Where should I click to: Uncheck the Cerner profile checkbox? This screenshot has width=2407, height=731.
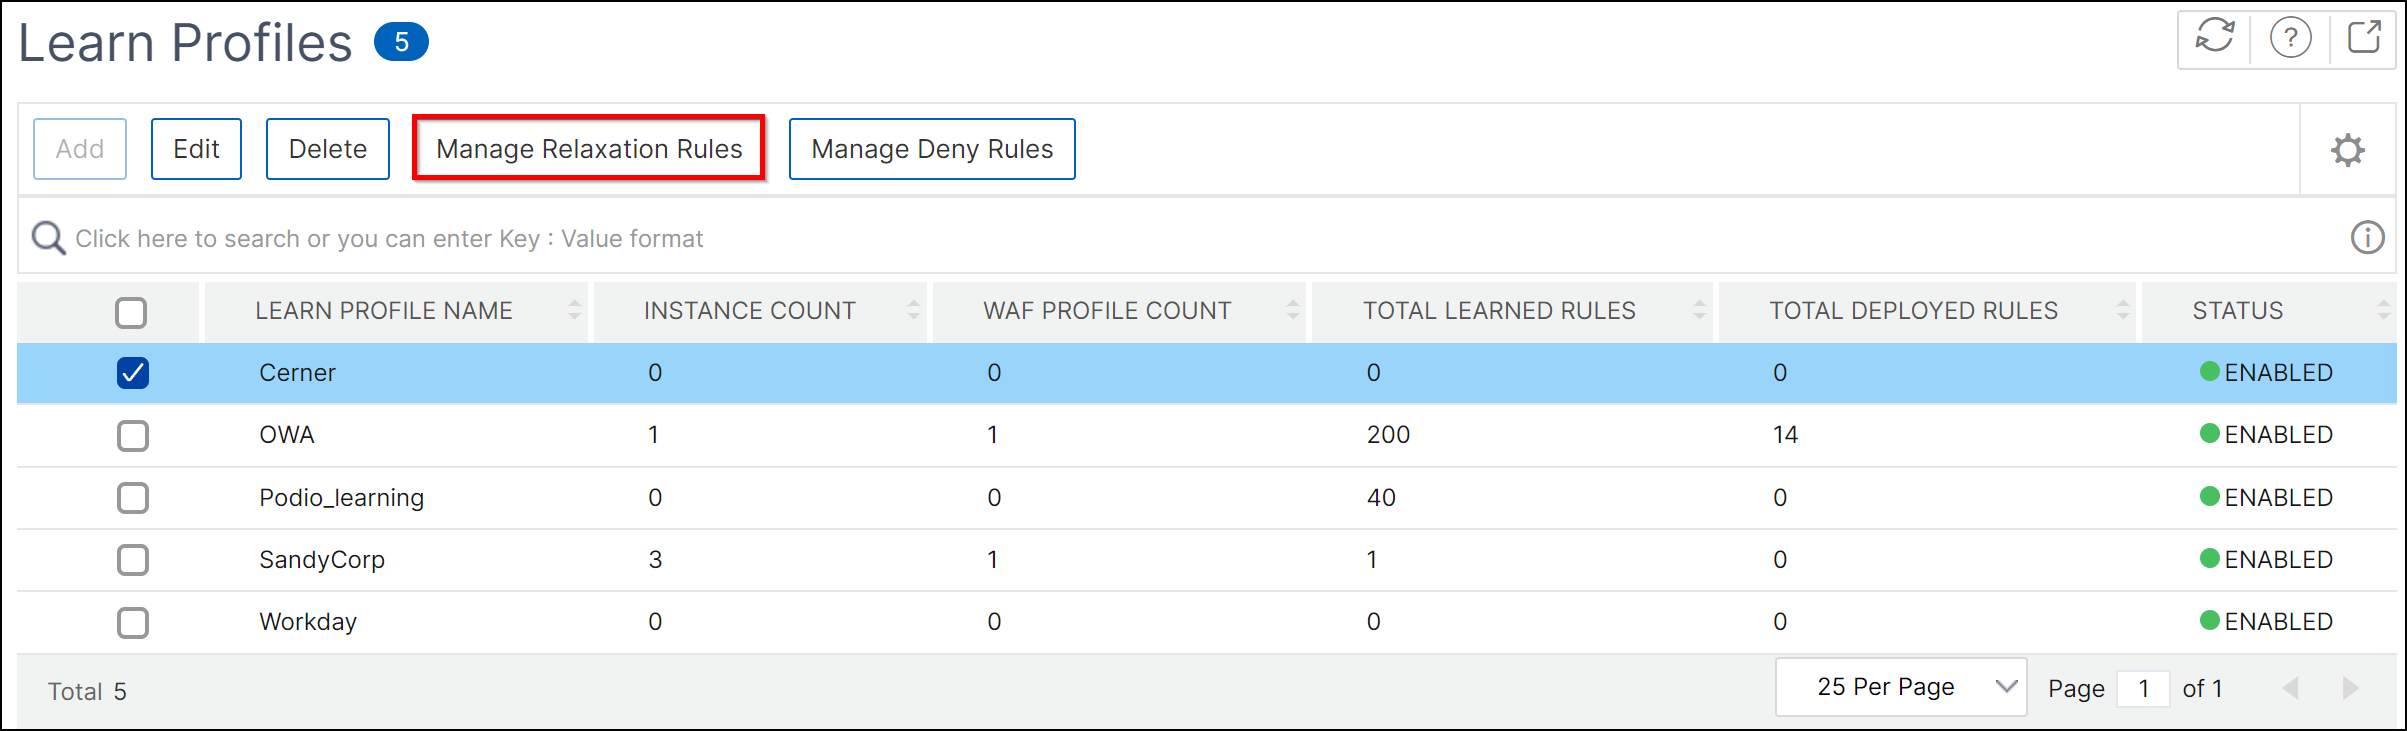point(132,373)
